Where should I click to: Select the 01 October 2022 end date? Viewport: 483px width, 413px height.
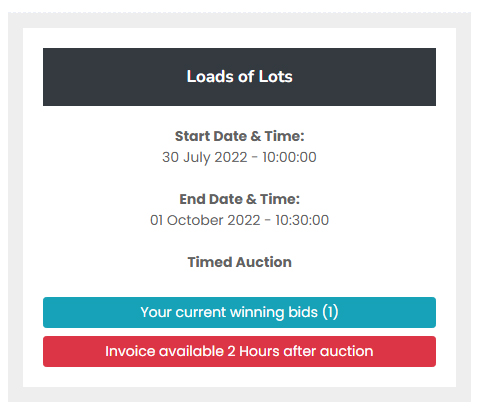[x=205, y=220]
